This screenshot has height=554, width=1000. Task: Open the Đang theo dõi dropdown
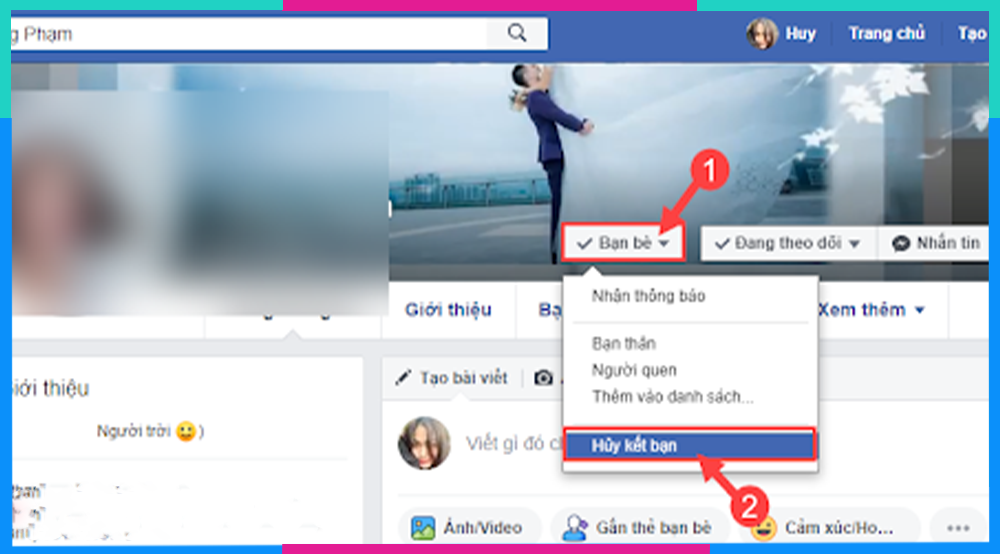pos(788,243)
